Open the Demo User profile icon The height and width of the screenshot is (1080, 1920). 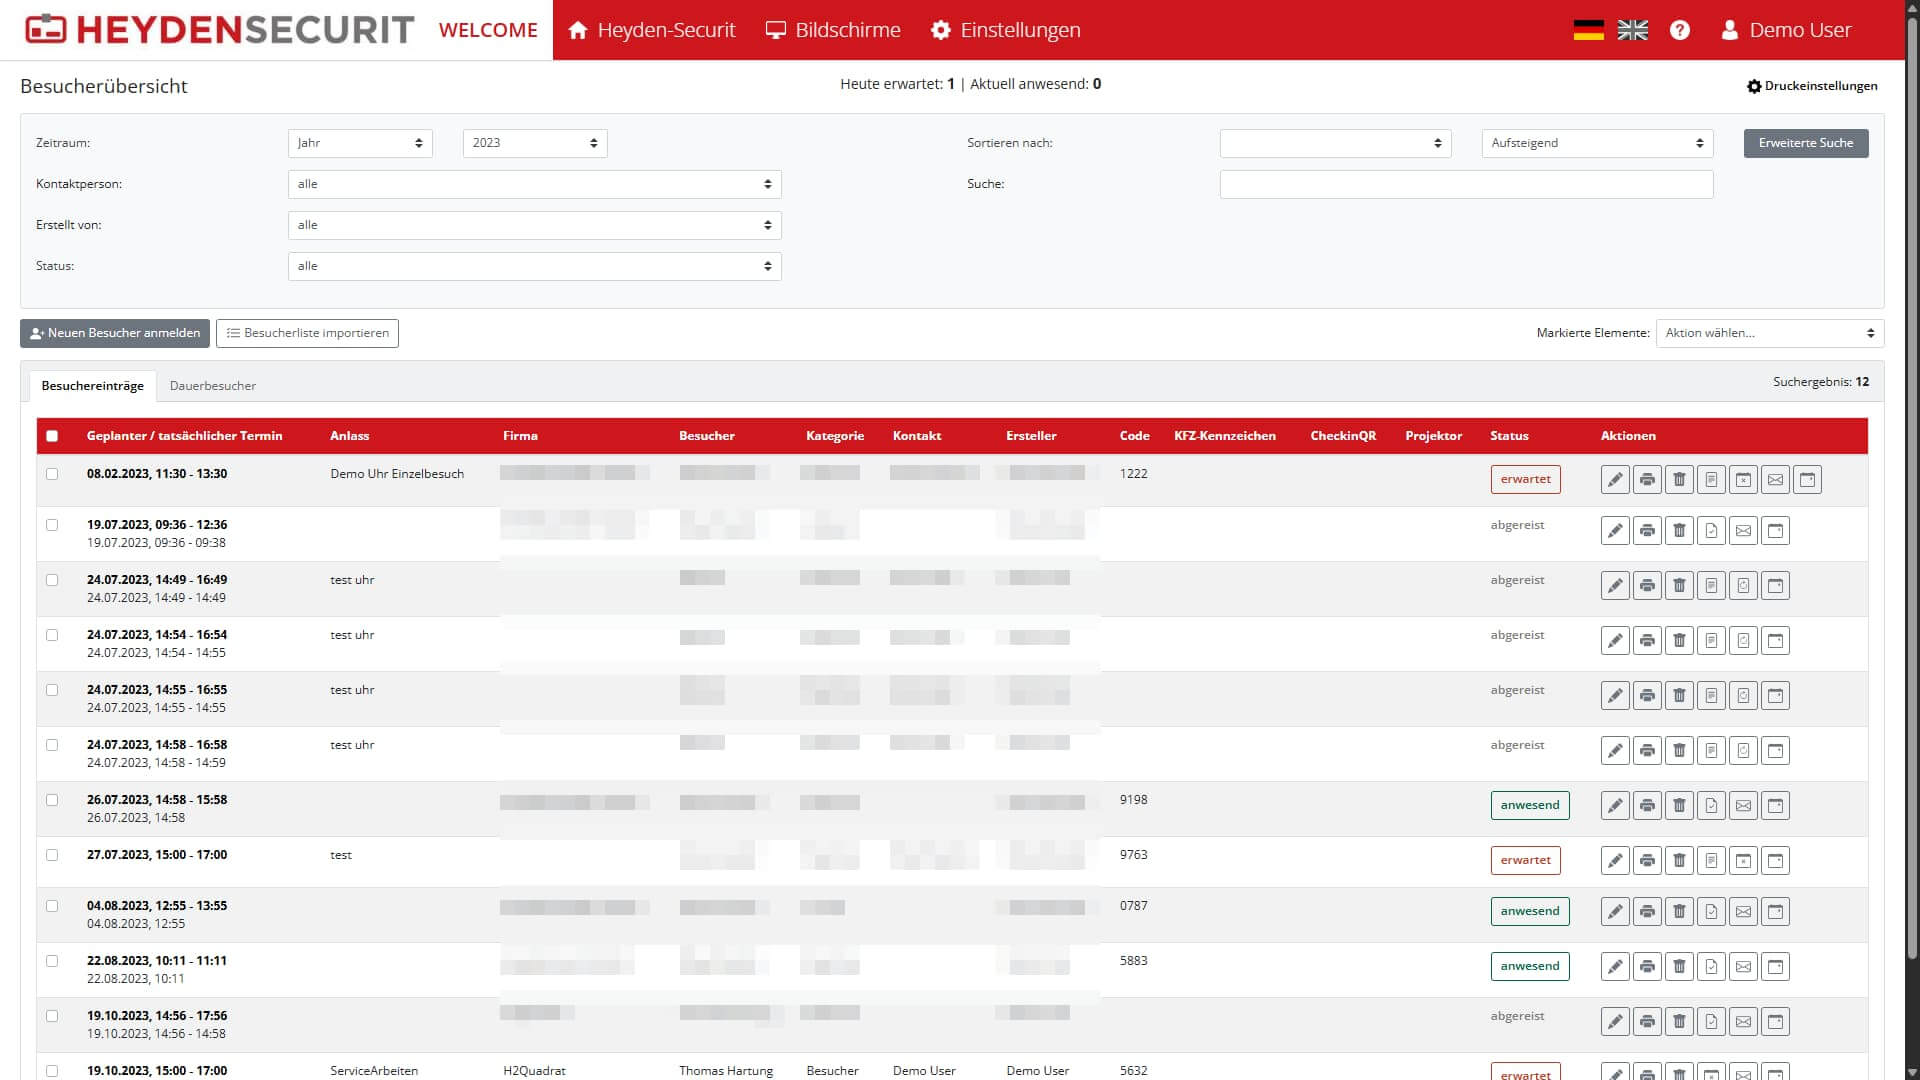pyautogui.click(x=1729, y=30)
